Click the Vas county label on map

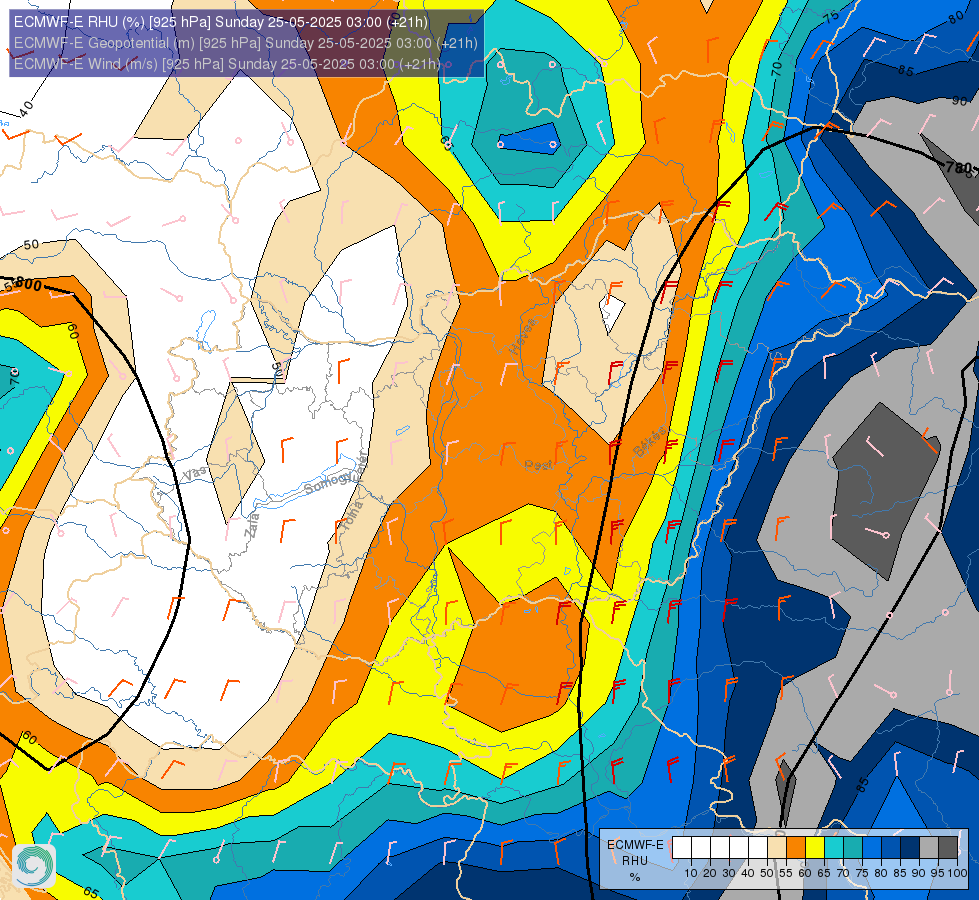point(195,473)
